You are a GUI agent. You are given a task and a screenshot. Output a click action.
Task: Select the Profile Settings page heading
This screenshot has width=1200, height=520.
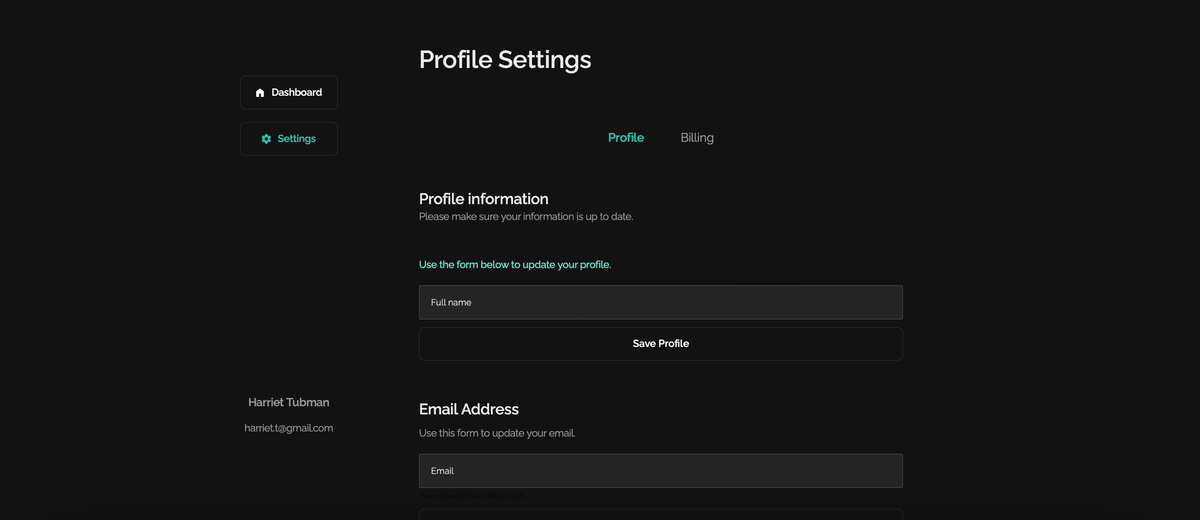click(505, 59)
